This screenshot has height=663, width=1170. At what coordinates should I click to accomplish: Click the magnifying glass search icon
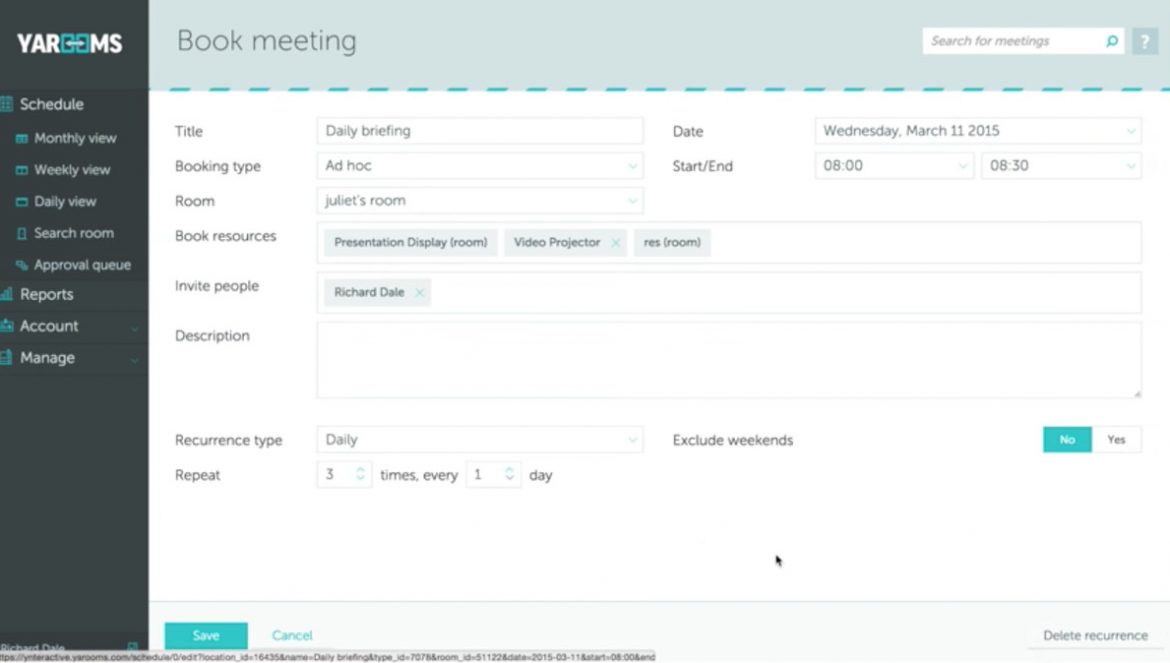click(1110, 41)
